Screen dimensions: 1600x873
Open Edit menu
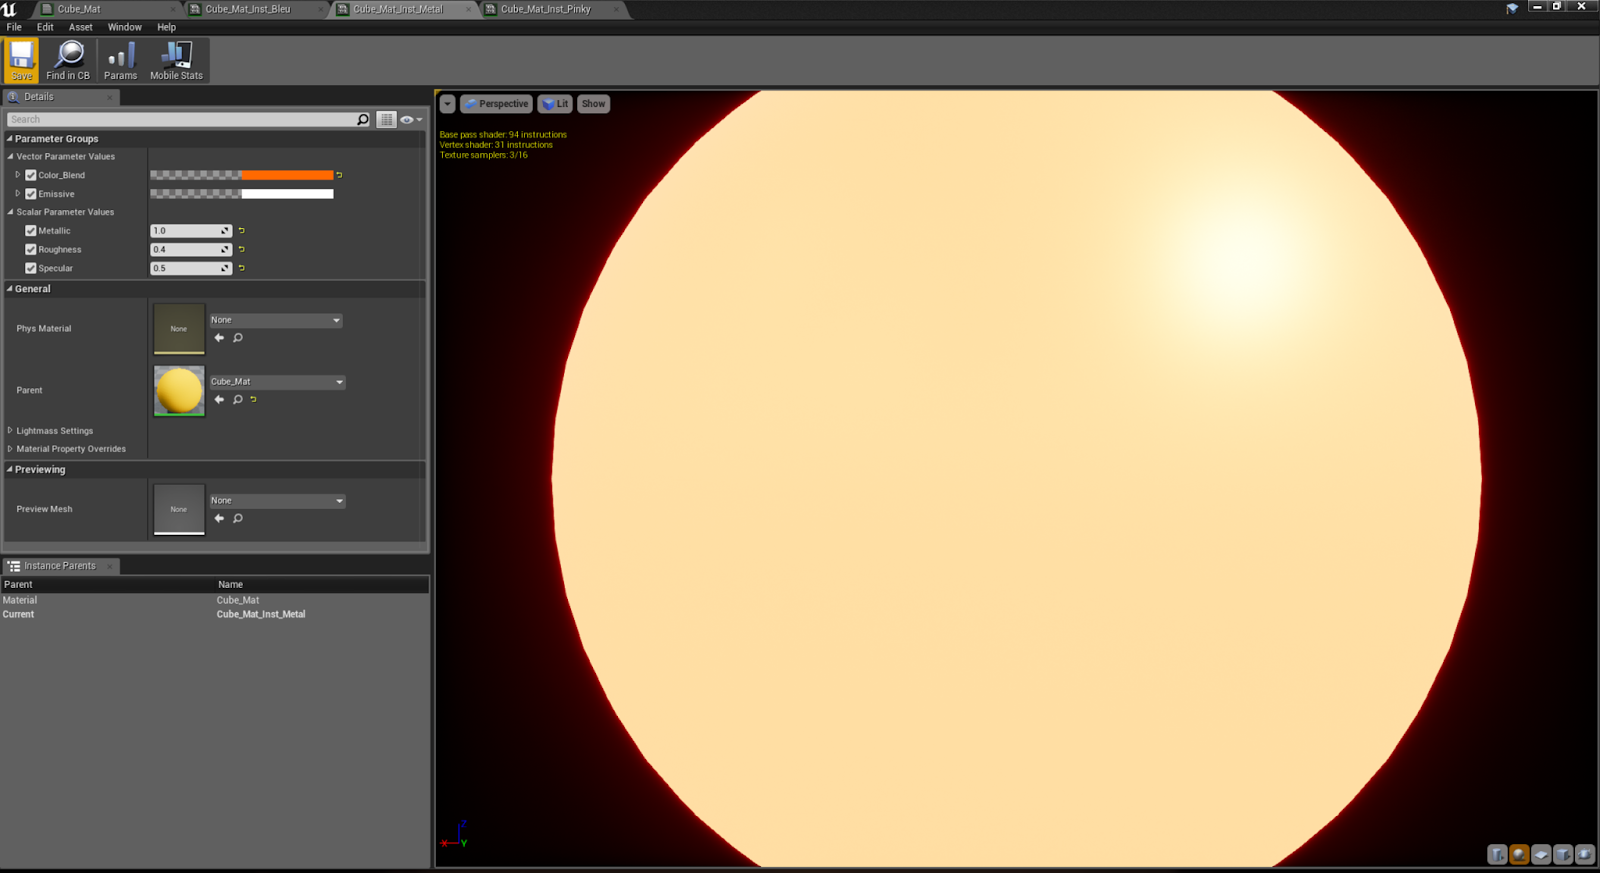[x=45, y=27]
